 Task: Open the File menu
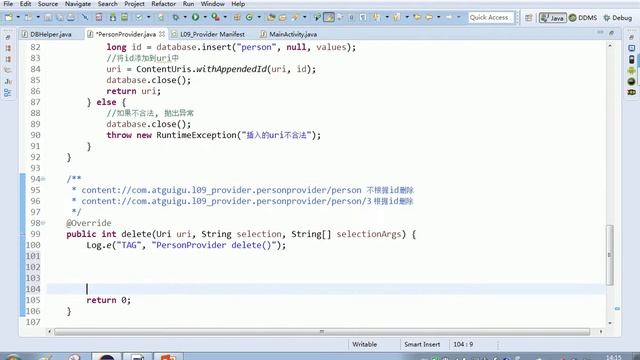(8, 4)
